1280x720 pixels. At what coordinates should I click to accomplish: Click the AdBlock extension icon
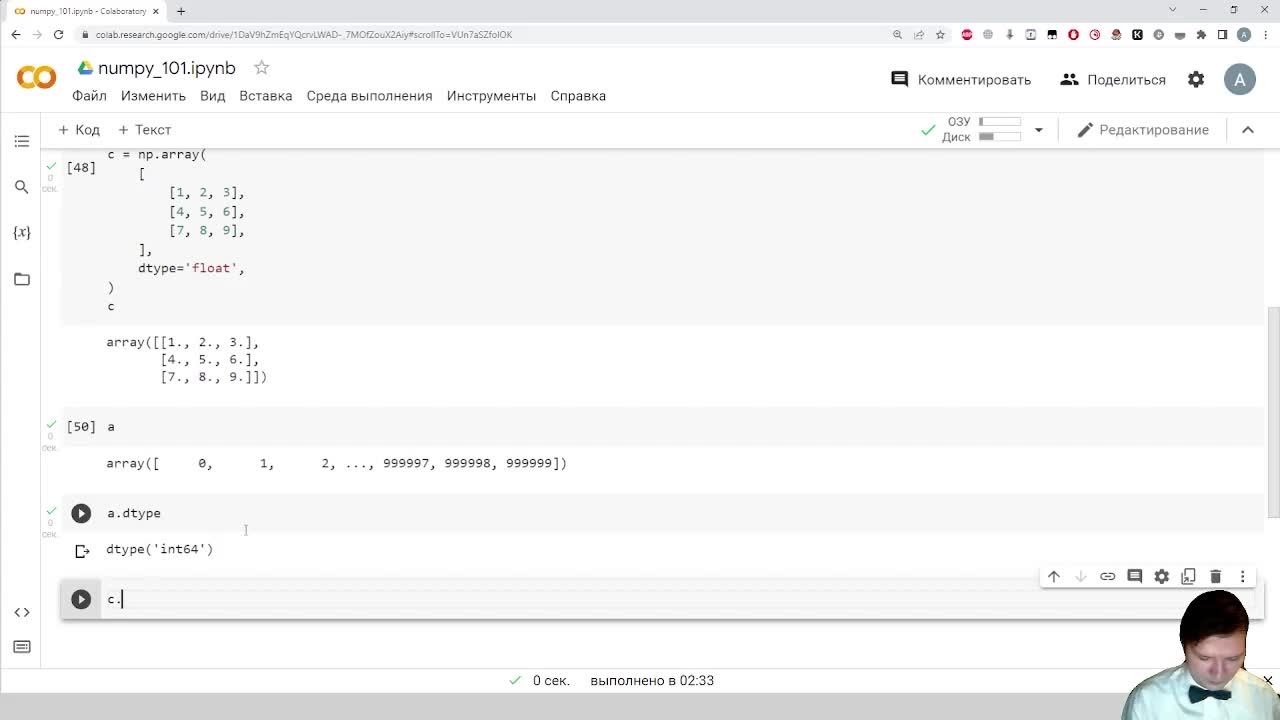pos(967,34)
